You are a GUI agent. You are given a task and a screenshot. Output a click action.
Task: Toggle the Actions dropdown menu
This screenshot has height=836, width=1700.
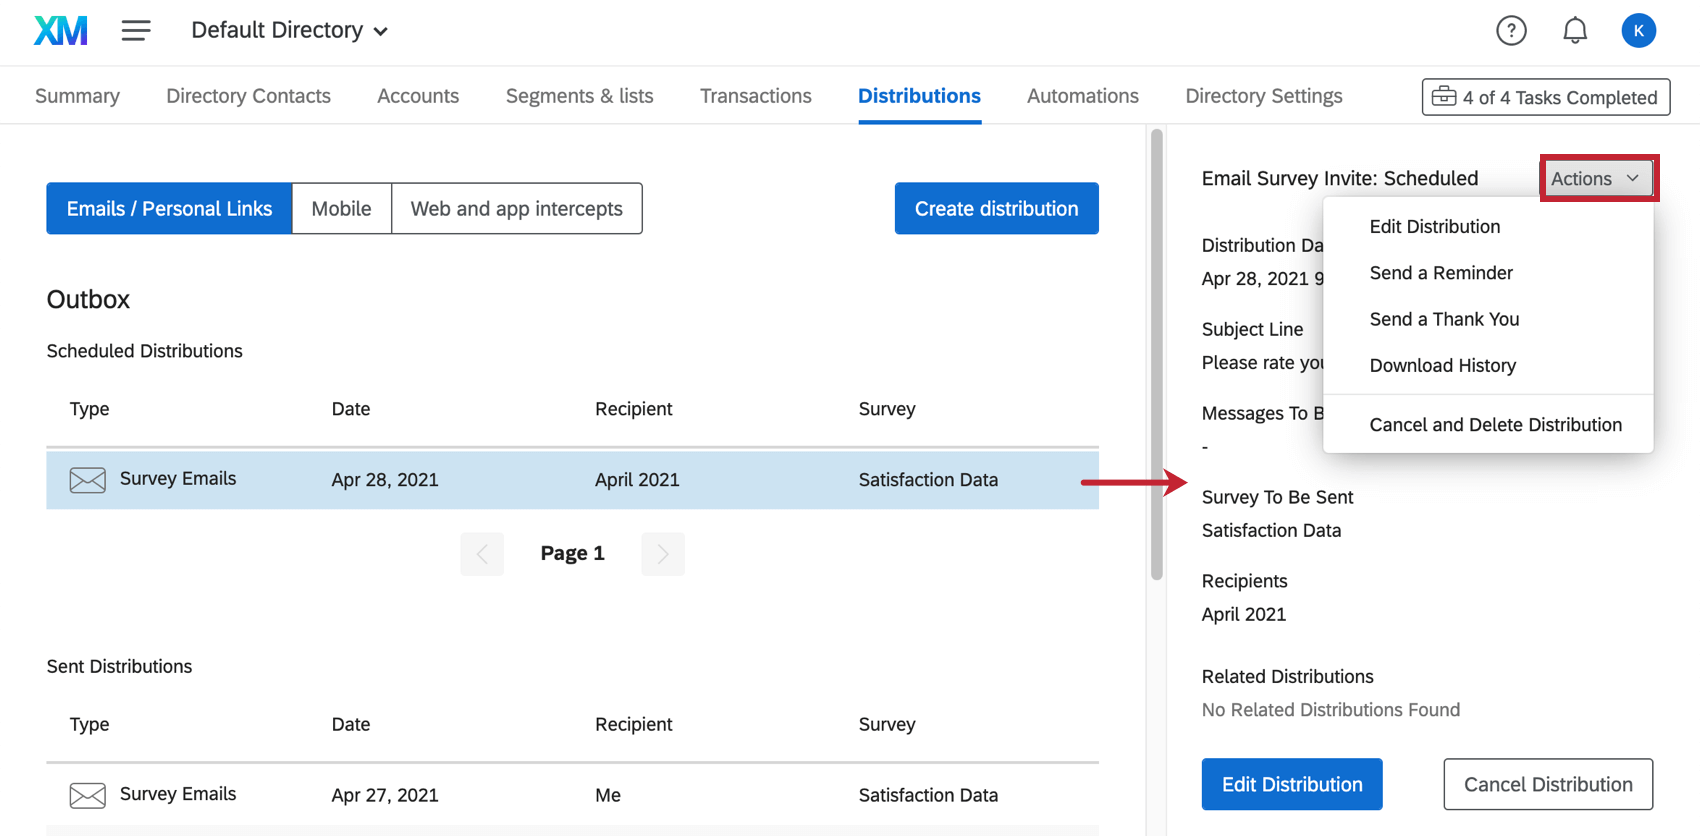(1596, 178)
